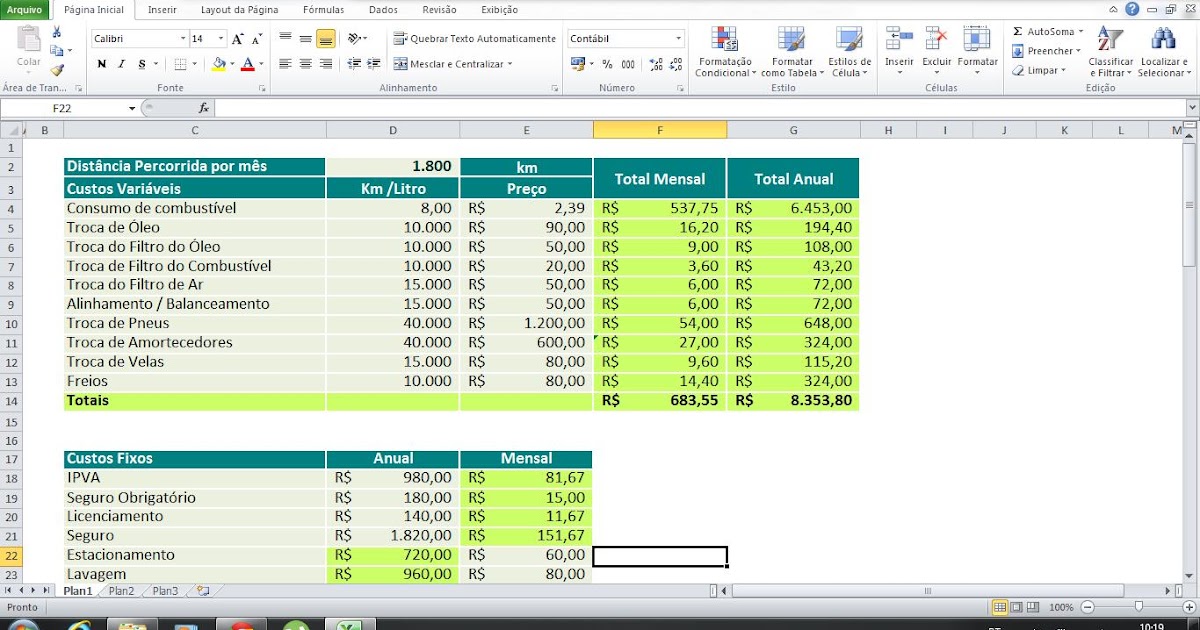Open font name Calibri dropdown

(183, 39)
